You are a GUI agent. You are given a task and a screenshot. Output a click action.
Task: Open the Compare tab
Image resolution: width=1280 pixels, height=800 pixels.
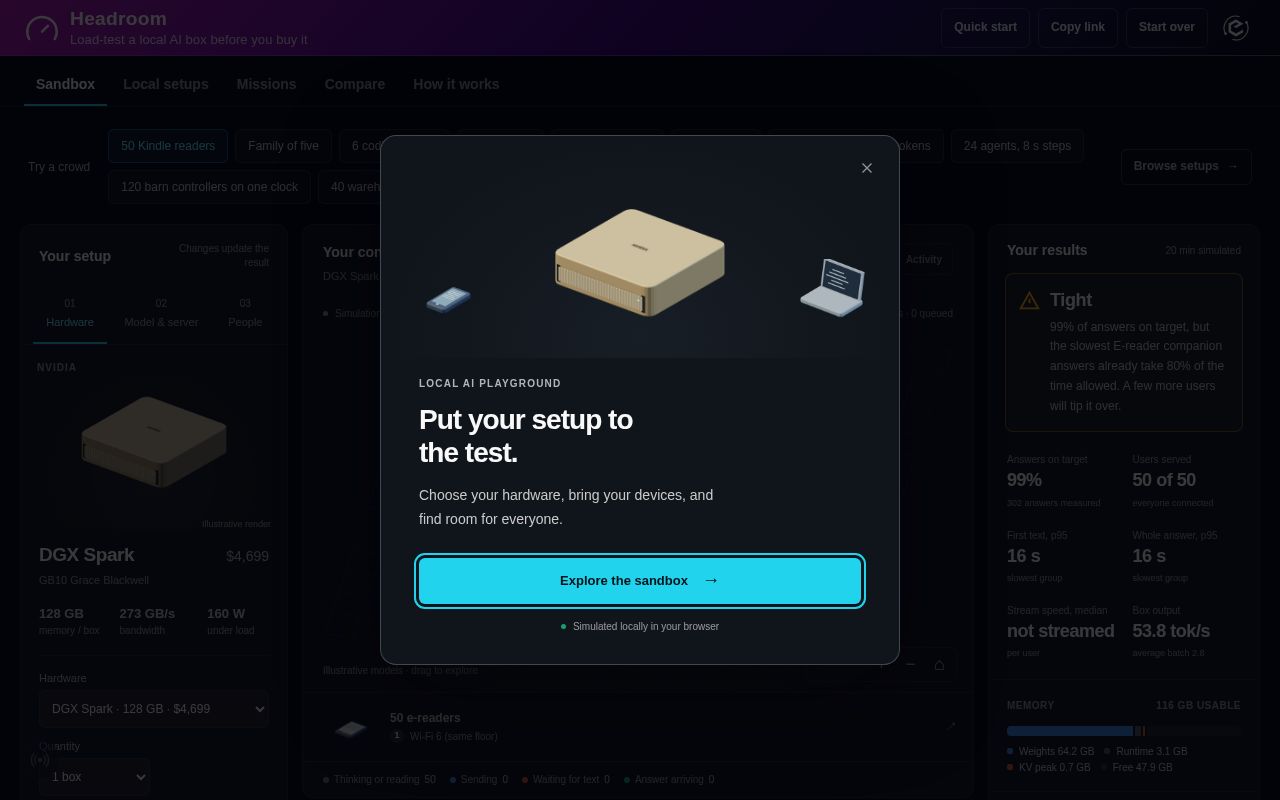(354, 84)
